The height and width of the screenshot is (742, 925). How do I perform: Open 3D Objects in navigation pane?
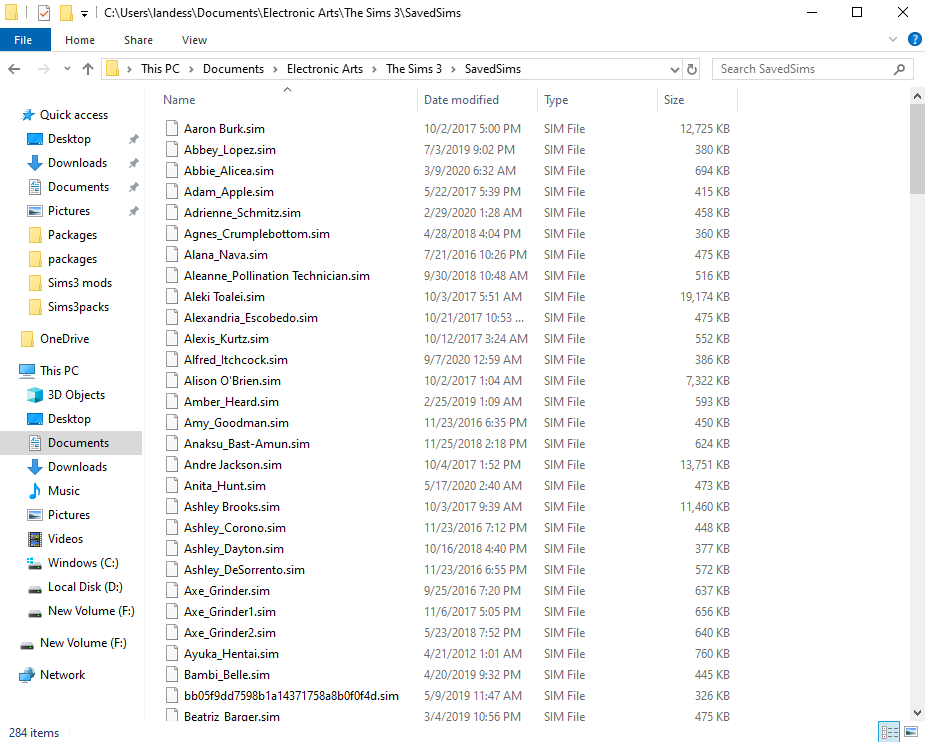[76, 395]
